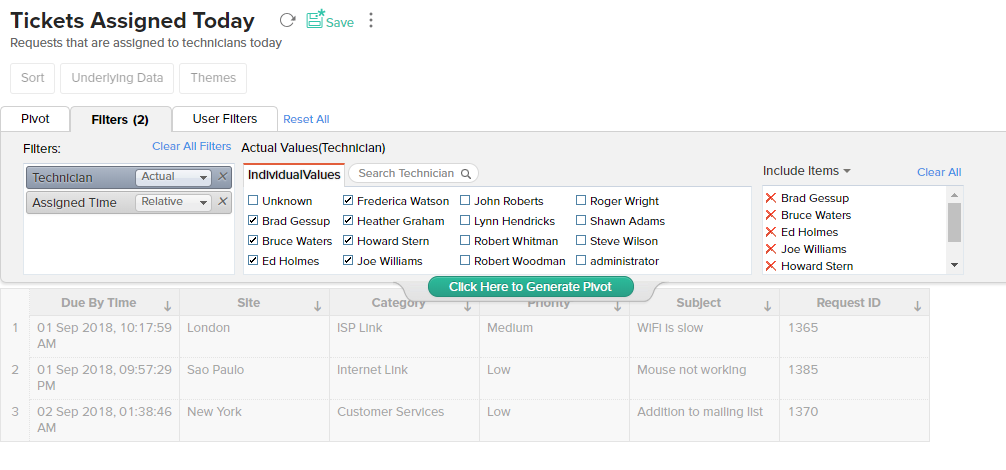The image size is (1006, 470).
Task: Enable the Roger Wright checkbox
Action: click(x=581, y=201)
